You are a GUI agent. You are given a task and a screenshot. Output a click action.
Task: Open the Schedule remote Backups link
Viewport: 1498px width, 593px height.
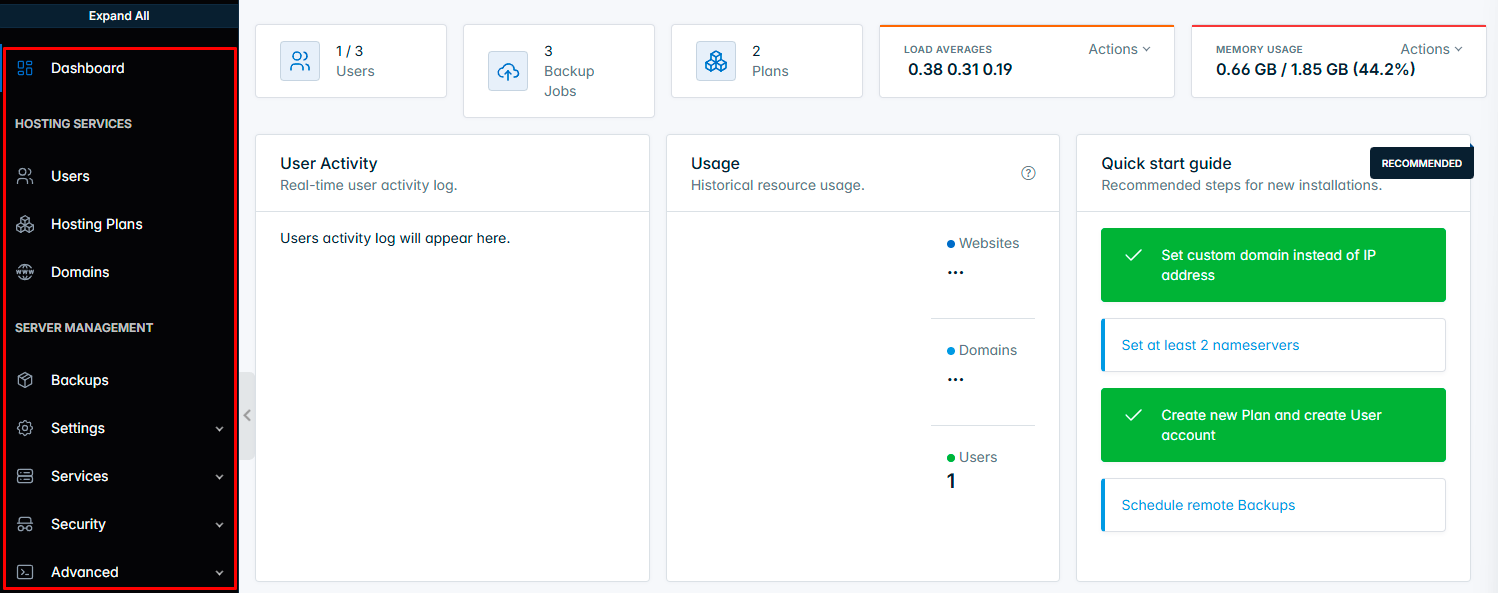(1208, 505)
